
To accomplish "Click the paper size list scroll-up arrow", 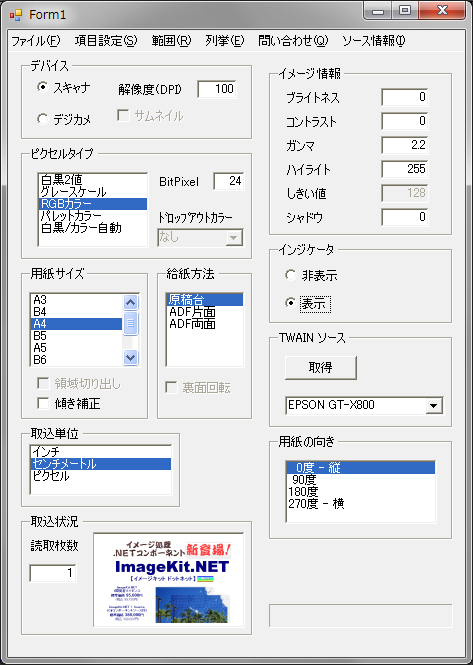I will [130, 302].
